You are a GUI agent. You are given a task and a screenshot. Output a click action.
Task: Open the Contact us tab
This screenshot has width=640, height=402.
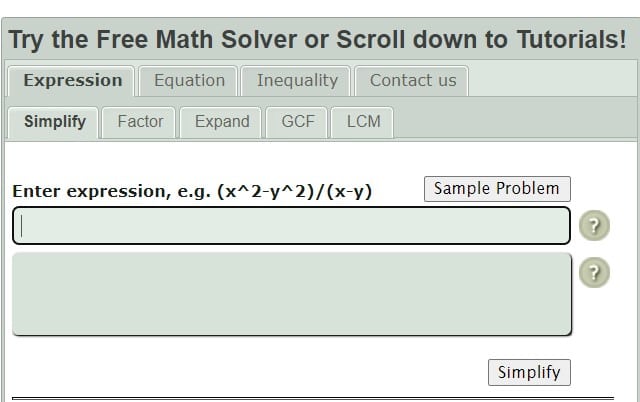click(x=412, y=81)
